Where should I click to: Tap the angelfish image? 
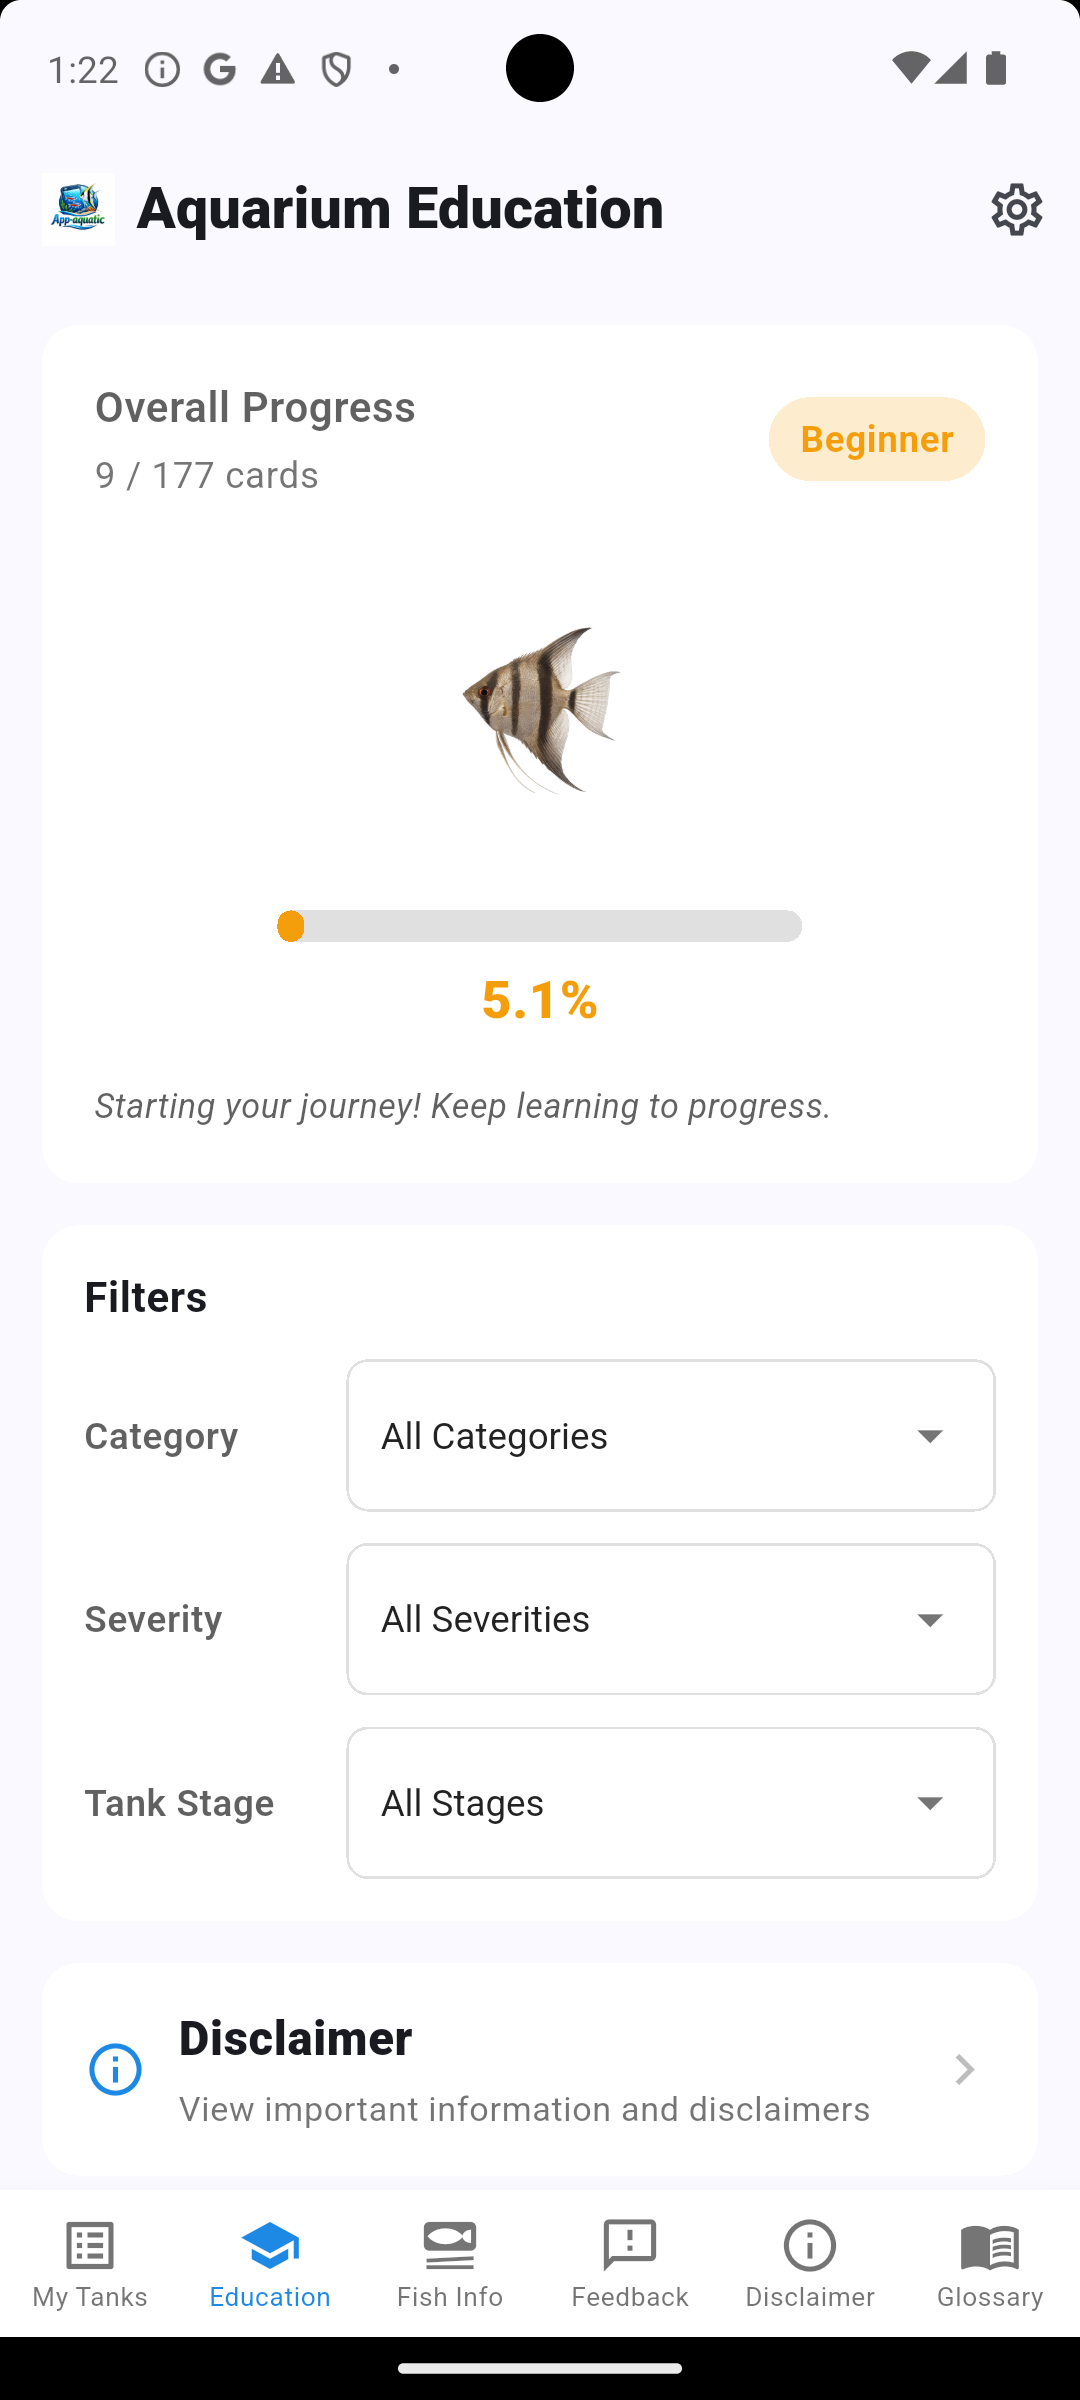coord(540,710)
